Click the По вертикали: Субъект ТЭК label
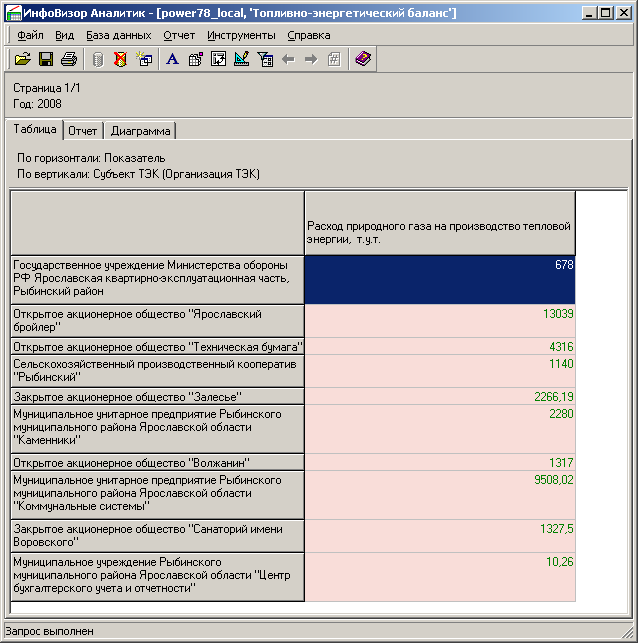Screen dimensions: 638x643 (x=138, y=174)
